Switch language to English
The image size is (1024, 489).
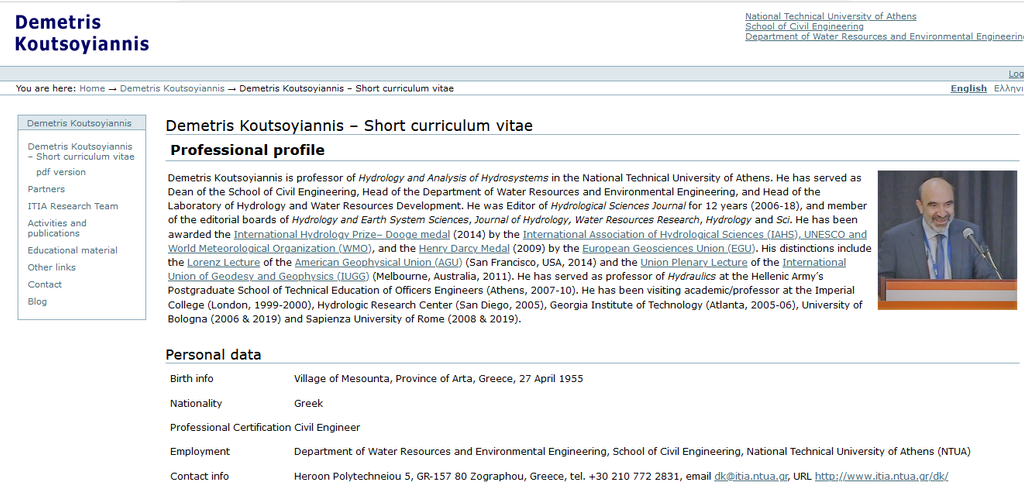(968, 89)
